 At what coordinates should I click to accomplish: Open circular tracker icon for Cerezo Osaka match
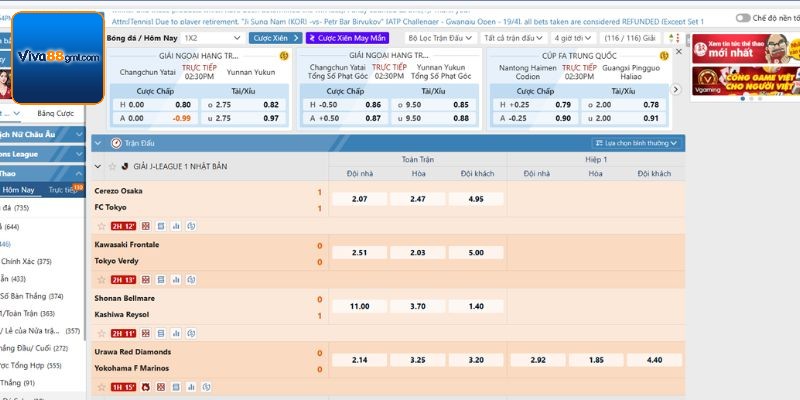tap(191, 226)
